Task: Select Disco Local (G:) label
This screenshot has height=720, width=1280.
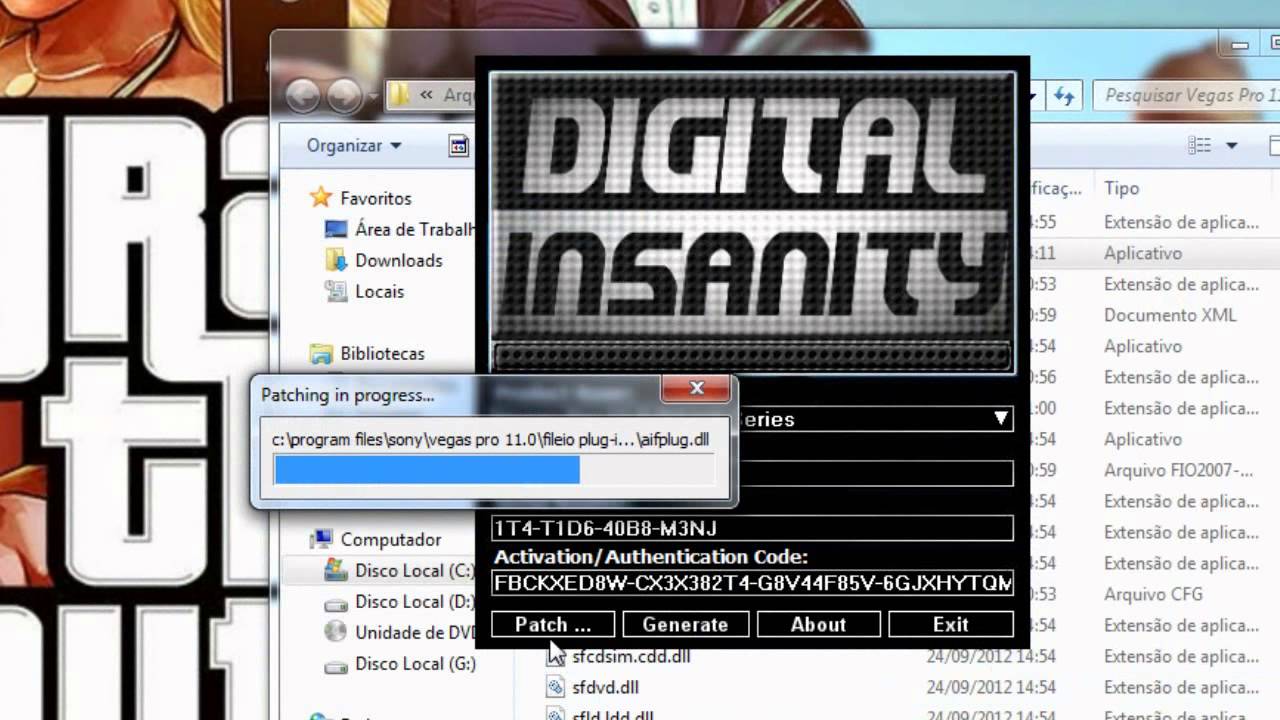Action: (414, 663)
